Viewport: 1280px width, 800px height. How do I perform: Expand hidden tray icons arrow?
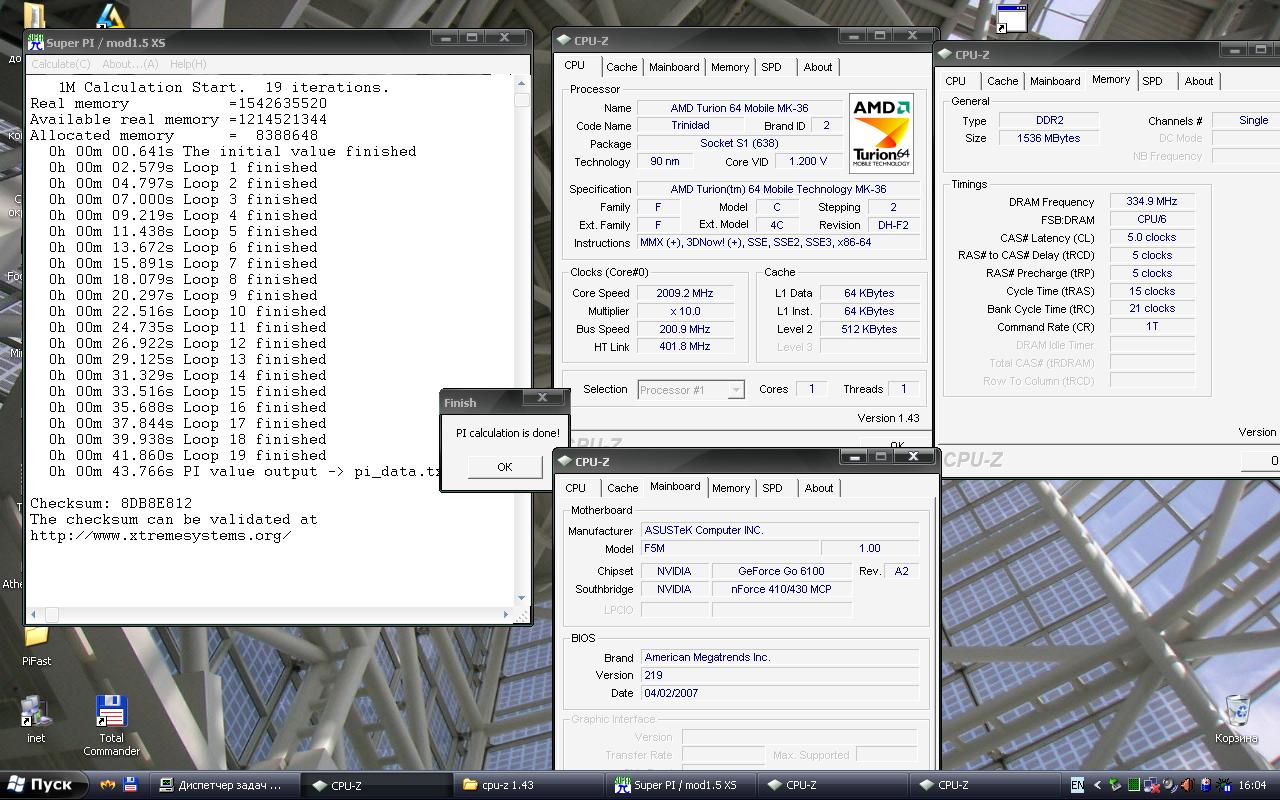[x=1097, y=785]
